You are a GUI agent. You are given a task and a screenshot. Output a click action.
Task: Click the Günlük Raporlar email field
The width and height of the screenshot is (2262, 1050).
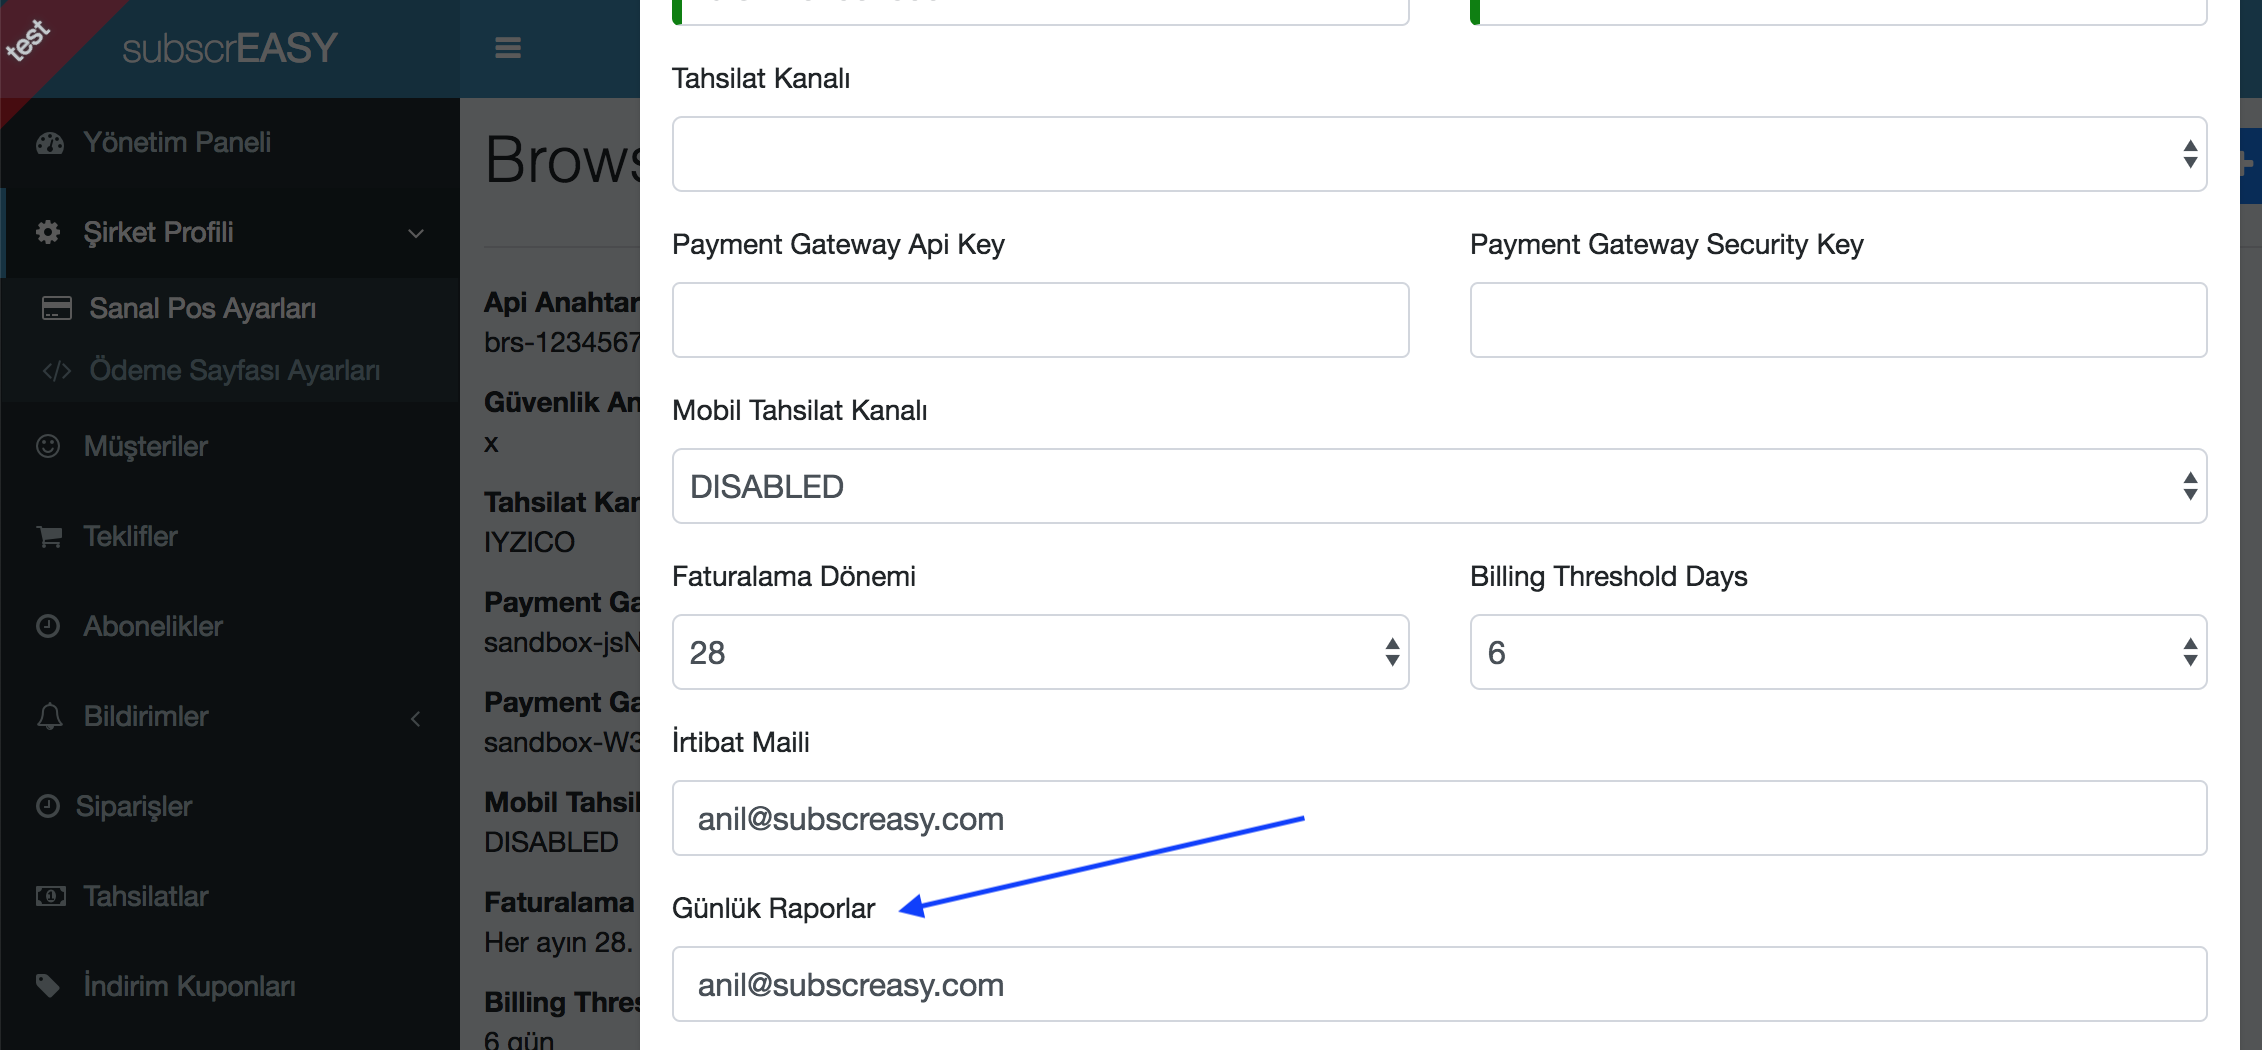pos(1439,984)
